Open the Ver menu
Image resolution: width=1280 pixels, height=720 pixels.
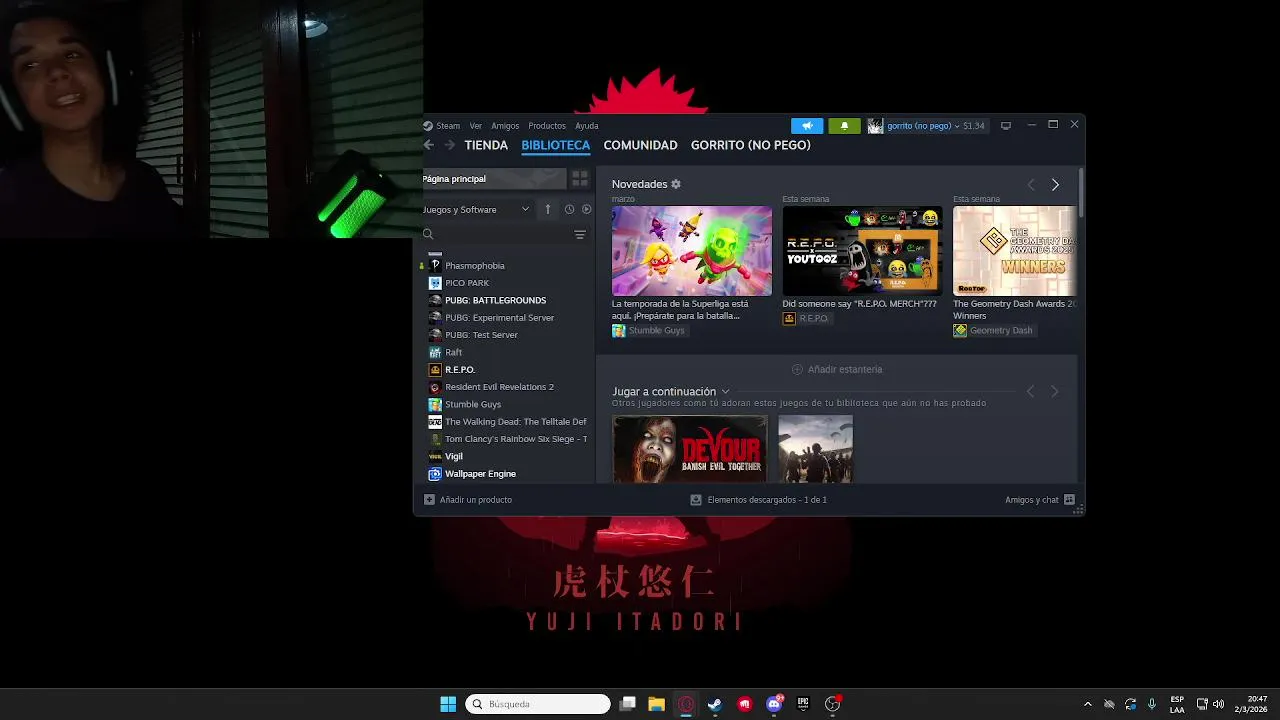476,126
